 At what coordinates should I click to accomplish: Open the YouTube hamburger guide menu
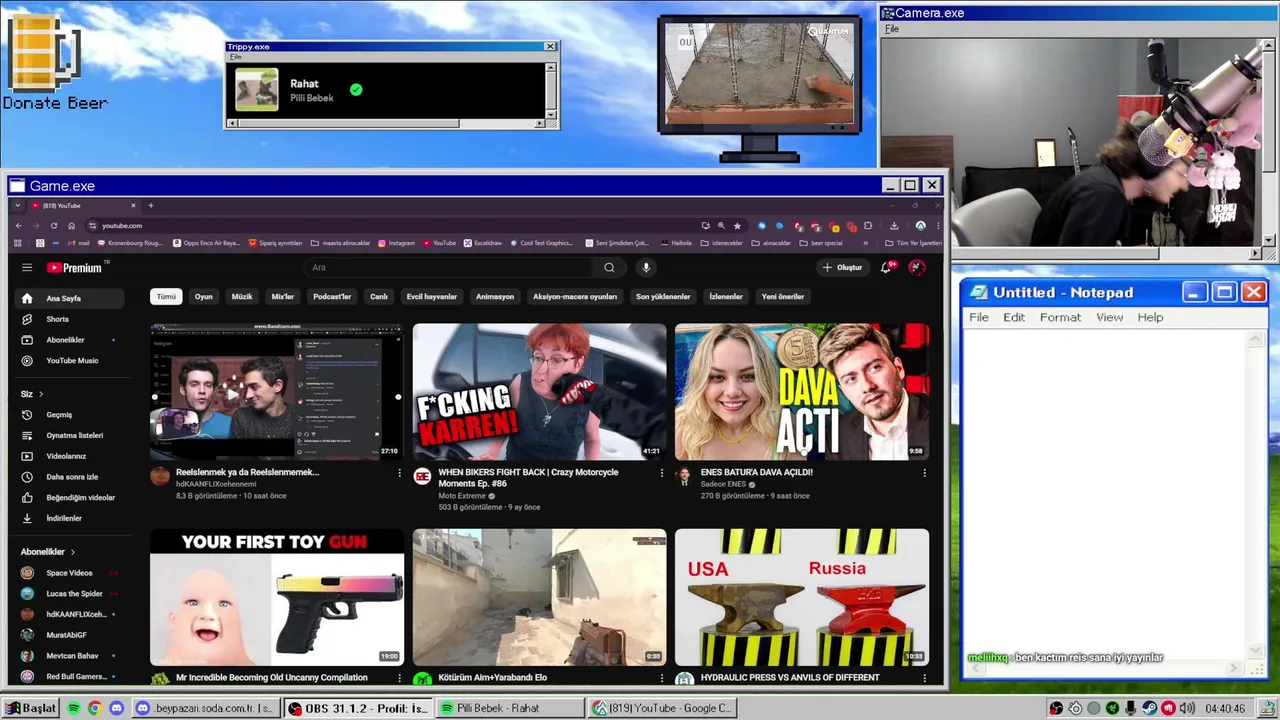tap(27, 267)
